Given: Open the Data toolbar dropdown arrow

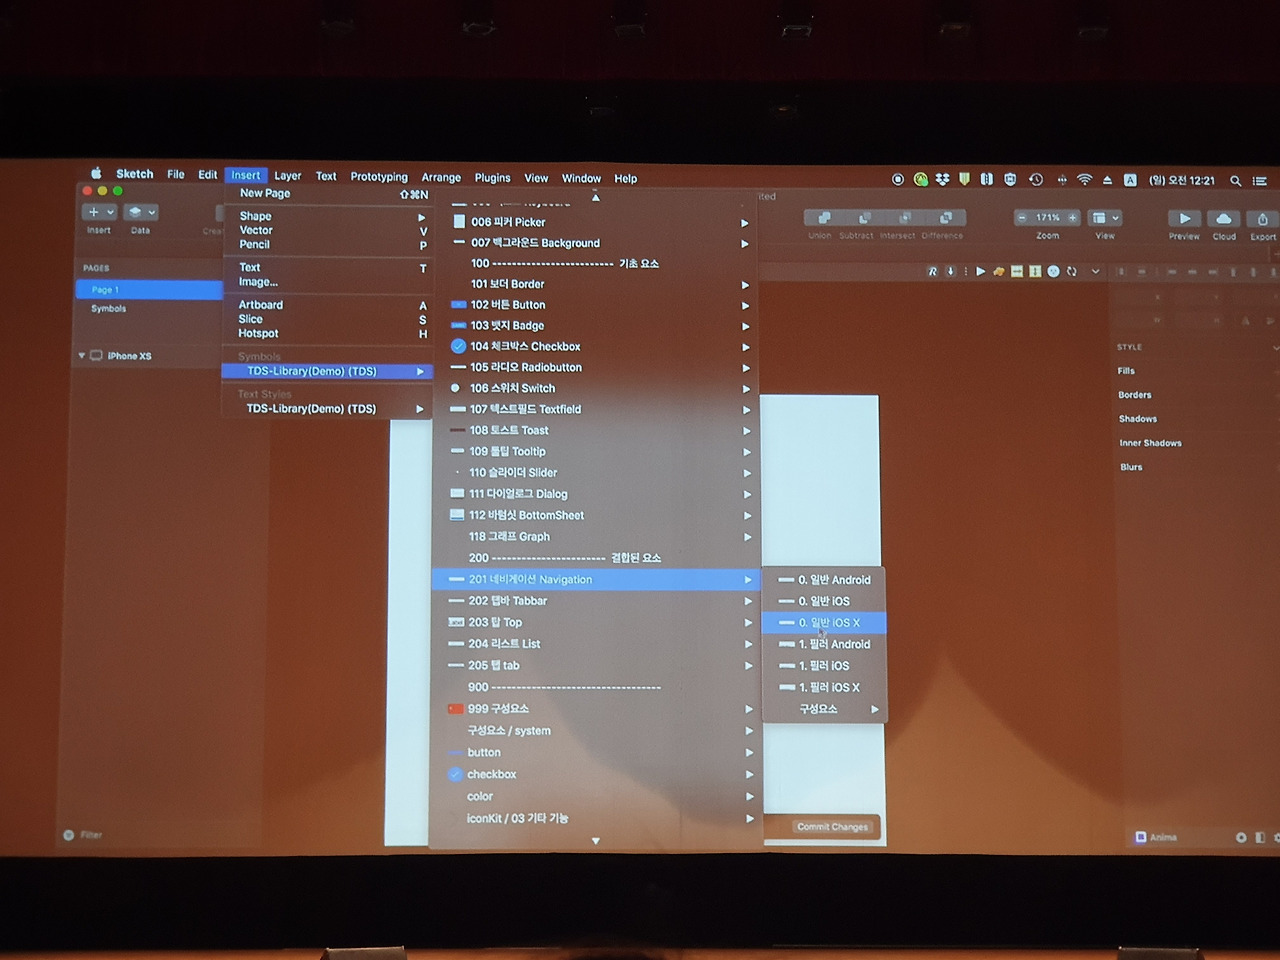Looking at the screenshot, I should tap(151, 212).
